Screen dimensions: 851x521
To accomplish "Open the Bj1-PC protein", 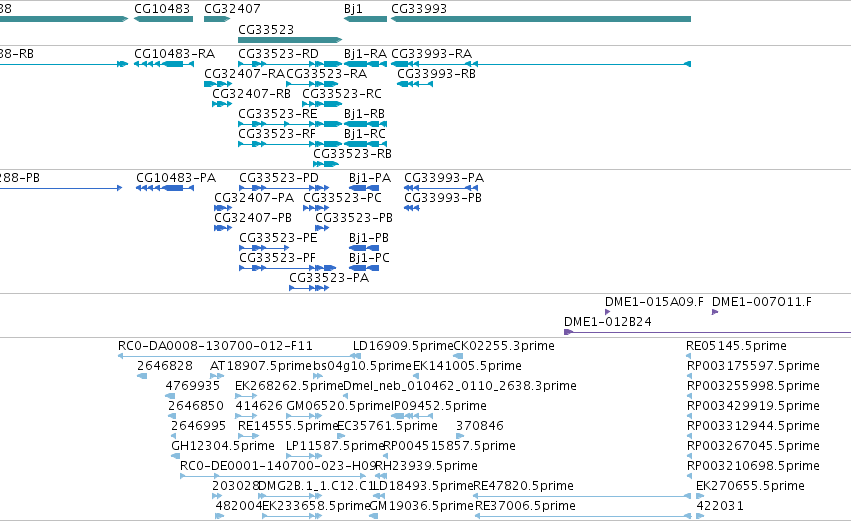I will point(364,269).
